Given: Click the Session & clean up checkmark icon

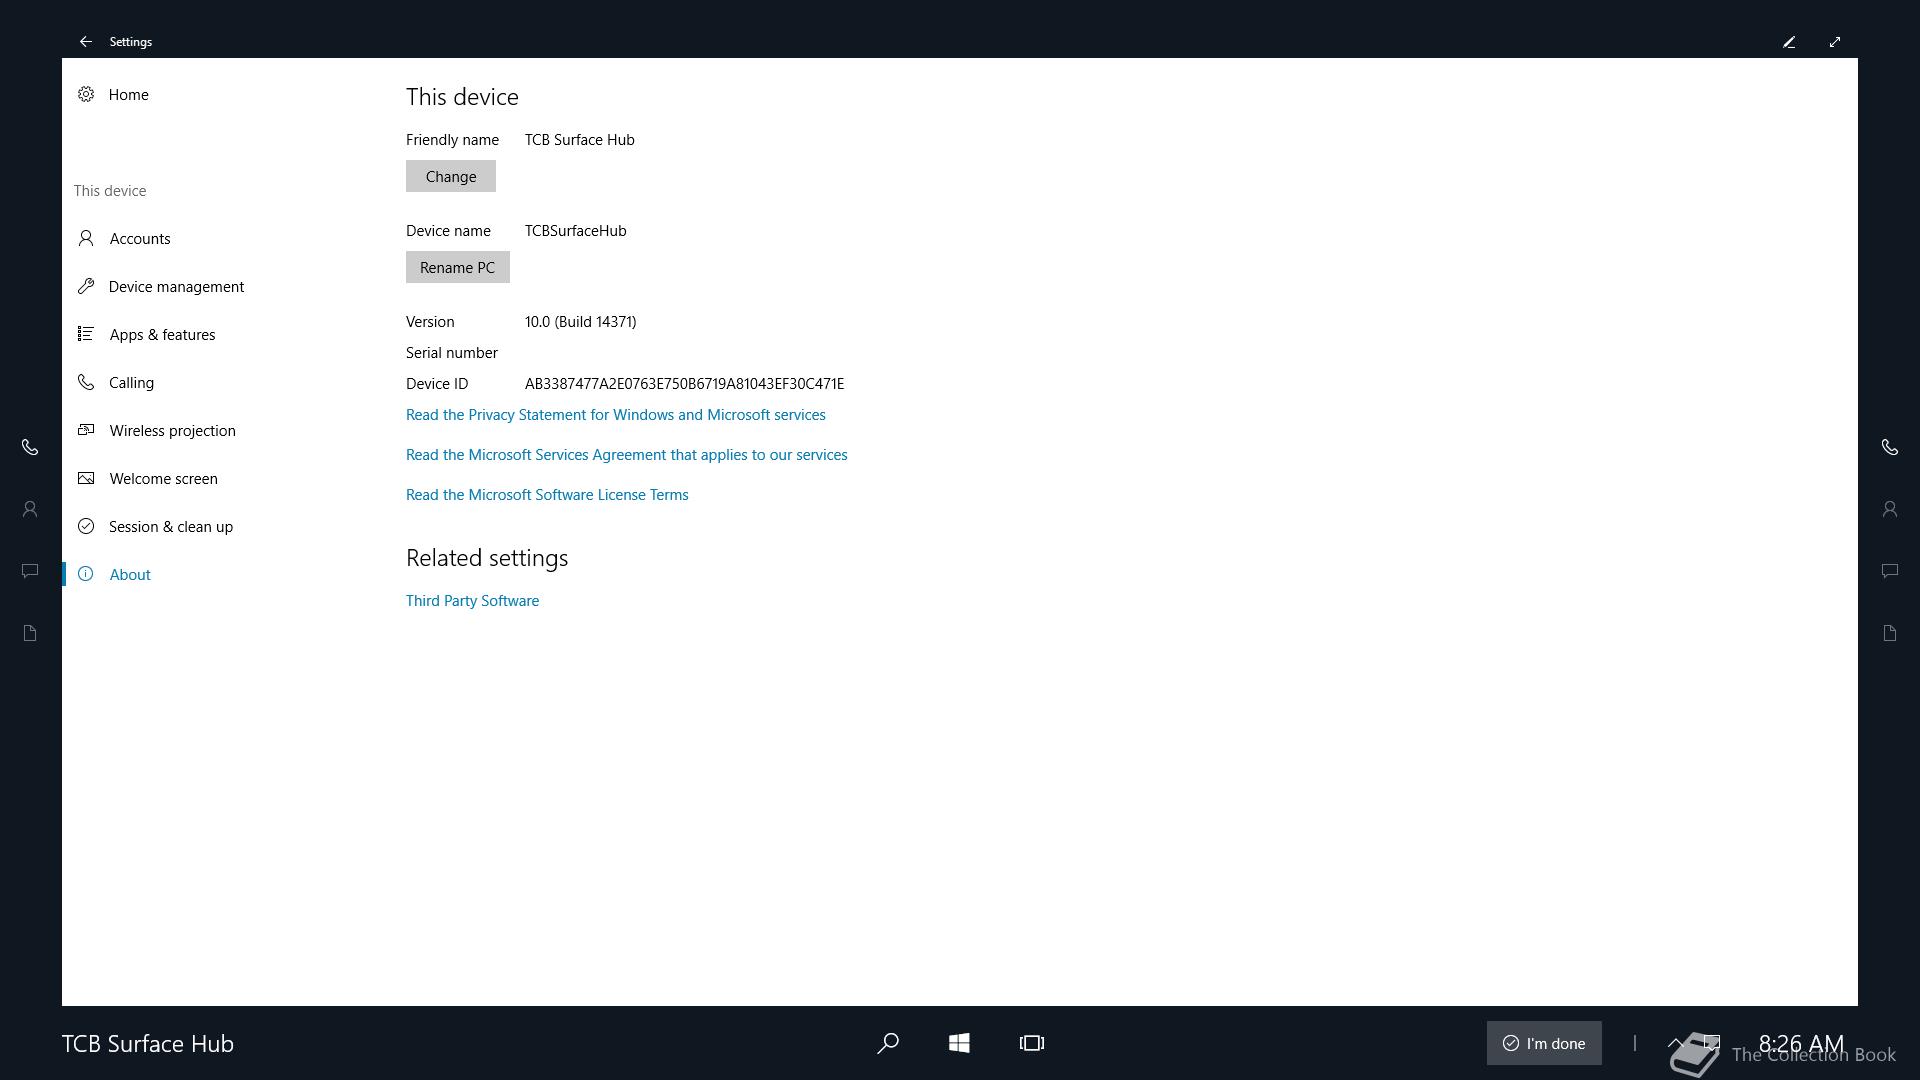Looking at the screenshot, I should tap(86, 526).
